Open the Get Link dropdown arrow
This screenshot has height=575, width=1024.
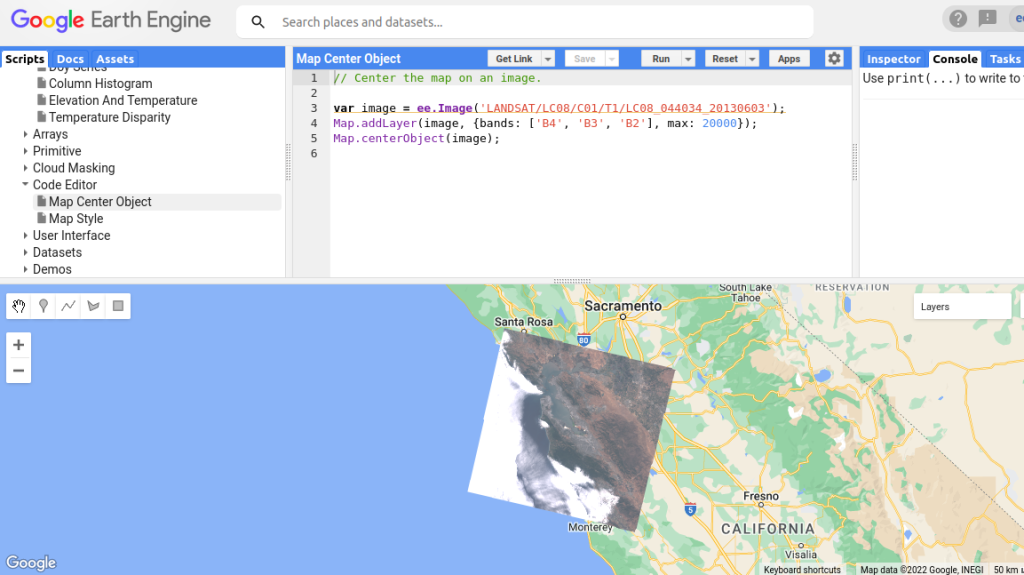pos(548,59)
